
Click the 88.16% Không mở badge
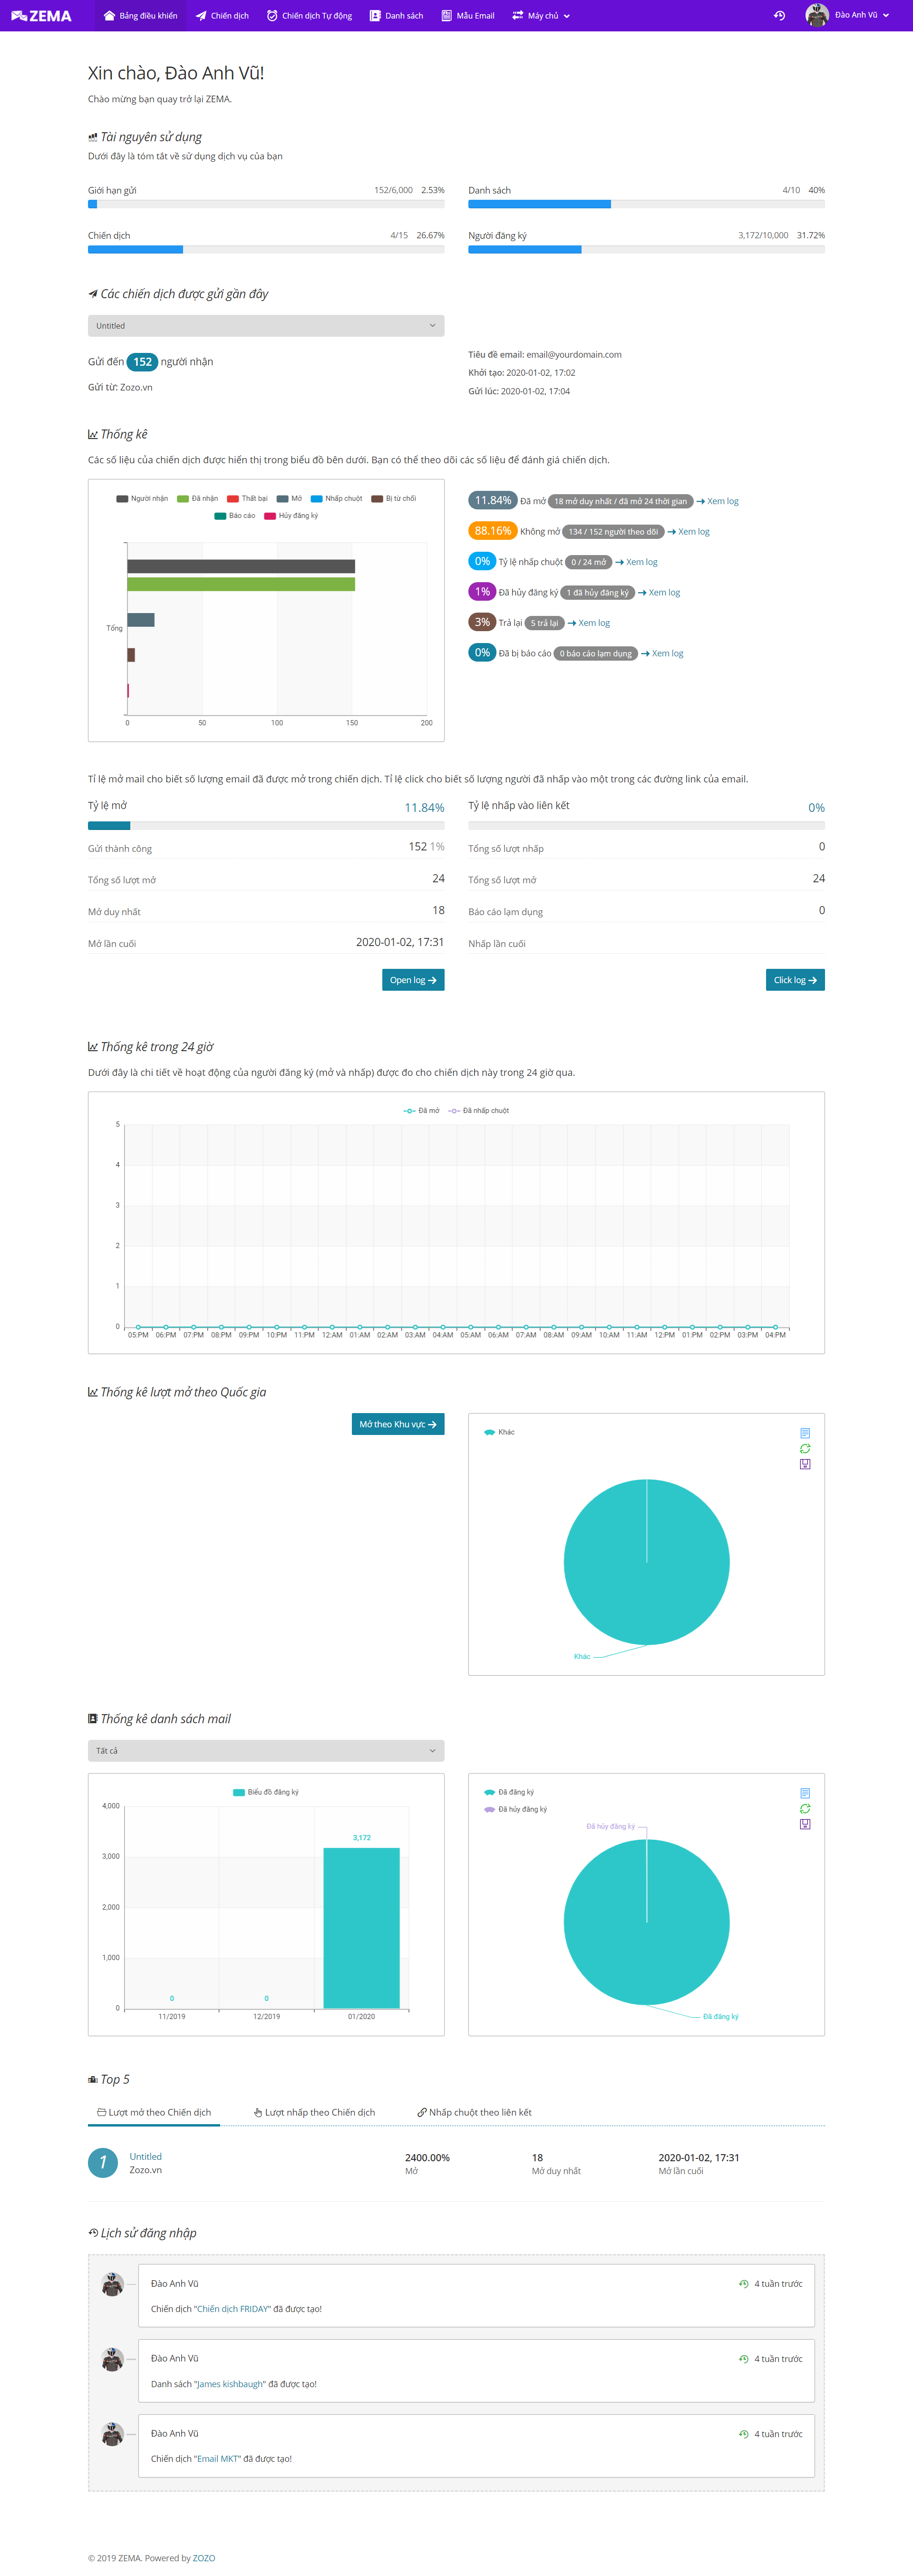[x=493, y=531]
